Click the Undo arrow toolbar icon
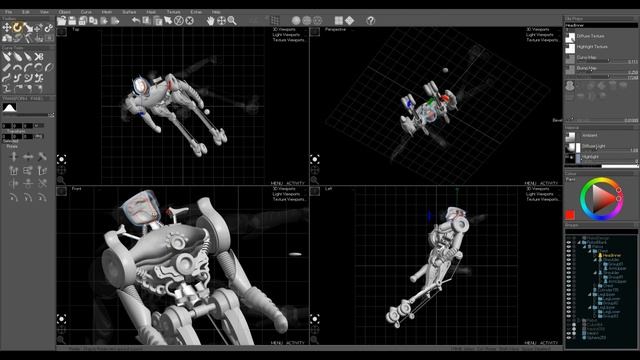The height and width of the screenshot is (360, 640). tap(136, 20)
